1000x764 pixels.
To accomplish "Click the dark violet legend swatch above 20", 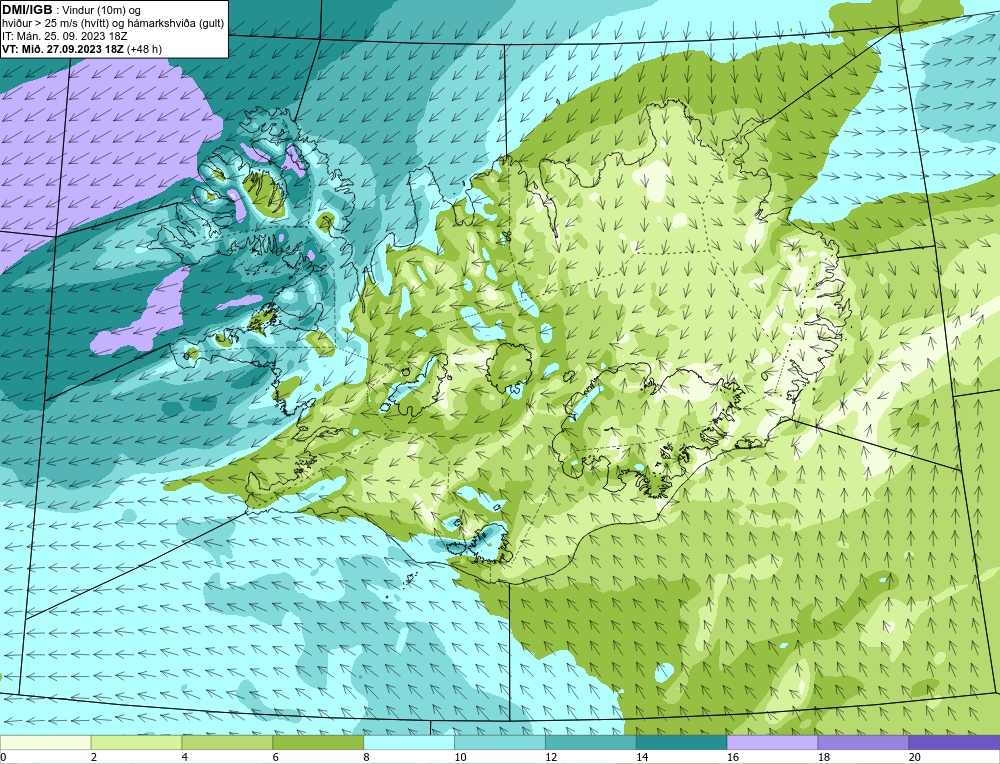I will tap(954, 742).
